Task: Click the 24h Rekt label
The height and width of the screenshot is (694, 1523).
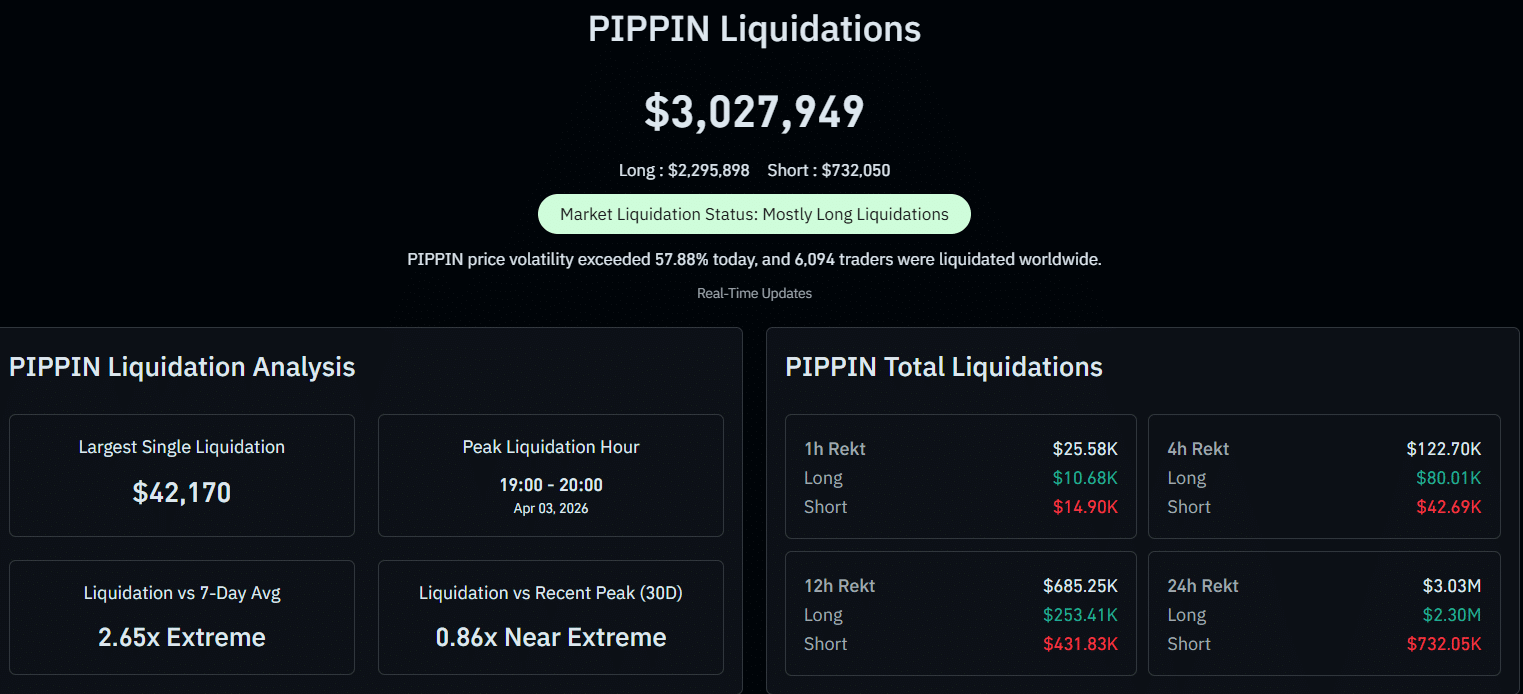Action: pyautogui.click(x=1203, y=586)
